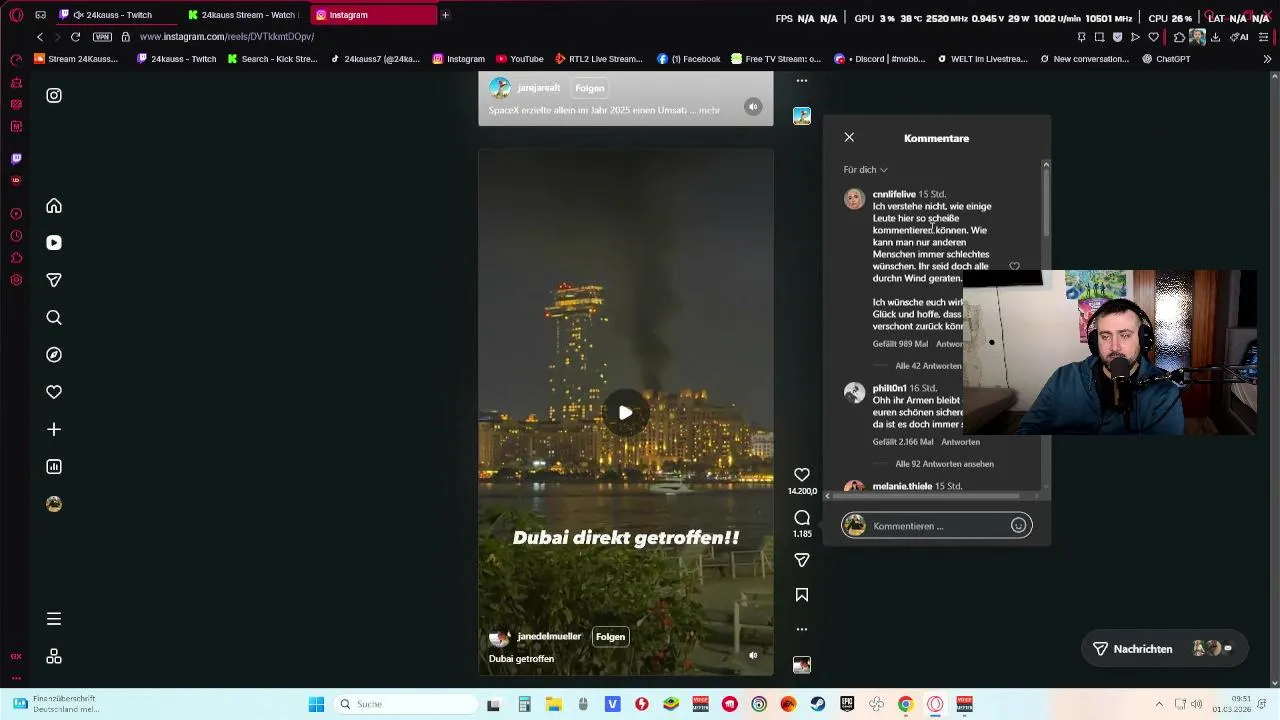Toggle mute on the SpaceX reel above
The width and height of the screenshot is (1280, 720).
(753, 107)
